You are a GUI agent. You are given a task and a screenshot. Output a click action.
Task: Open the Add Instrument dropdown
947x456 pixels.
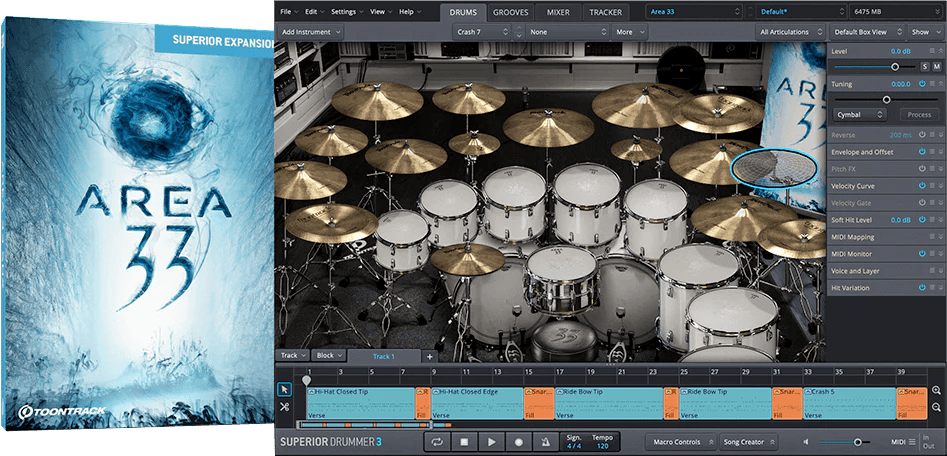tap(310, 32)
